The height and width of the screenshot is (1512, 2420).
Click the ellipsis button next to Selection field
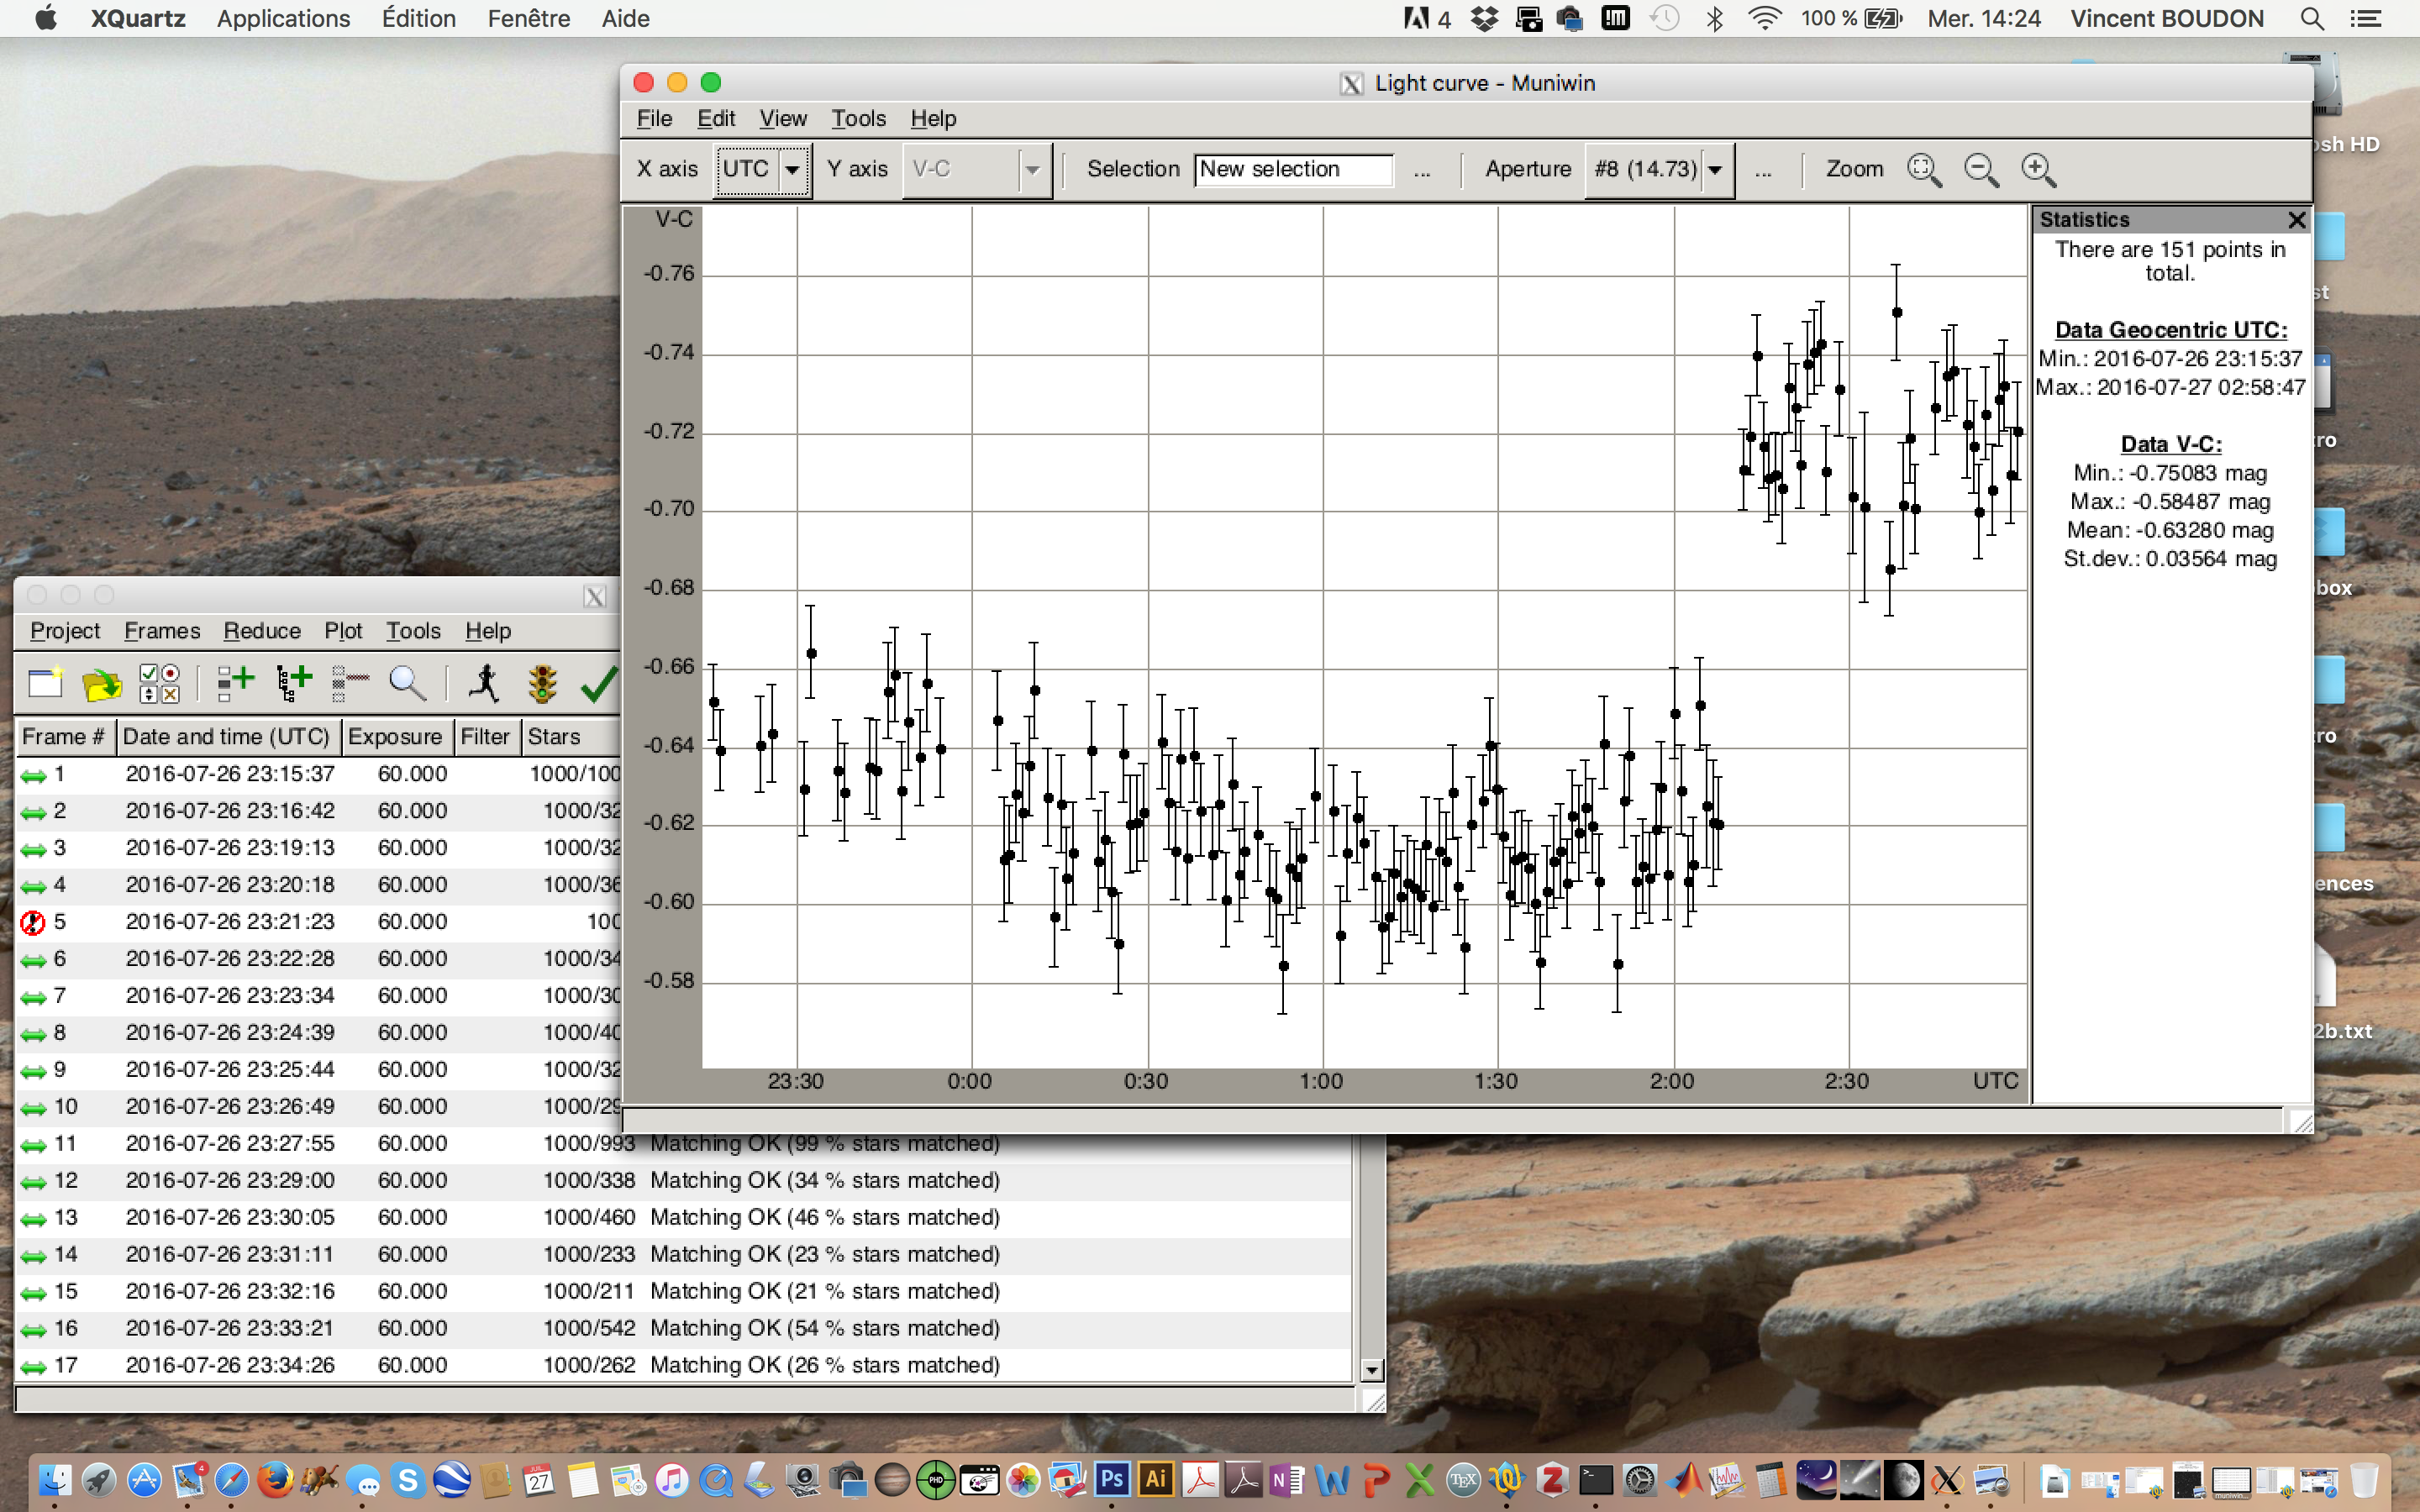tap(1421, 169)
